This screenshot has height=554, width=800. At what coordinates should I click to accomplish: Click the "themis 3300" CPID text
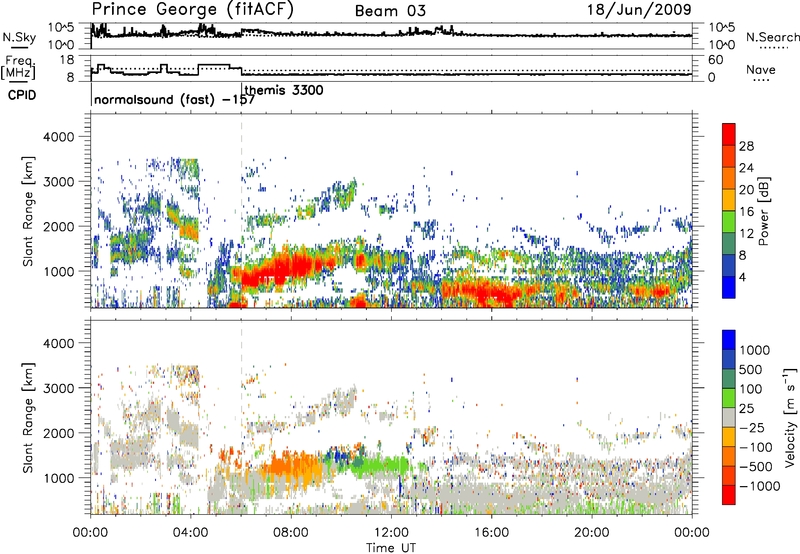284,90
